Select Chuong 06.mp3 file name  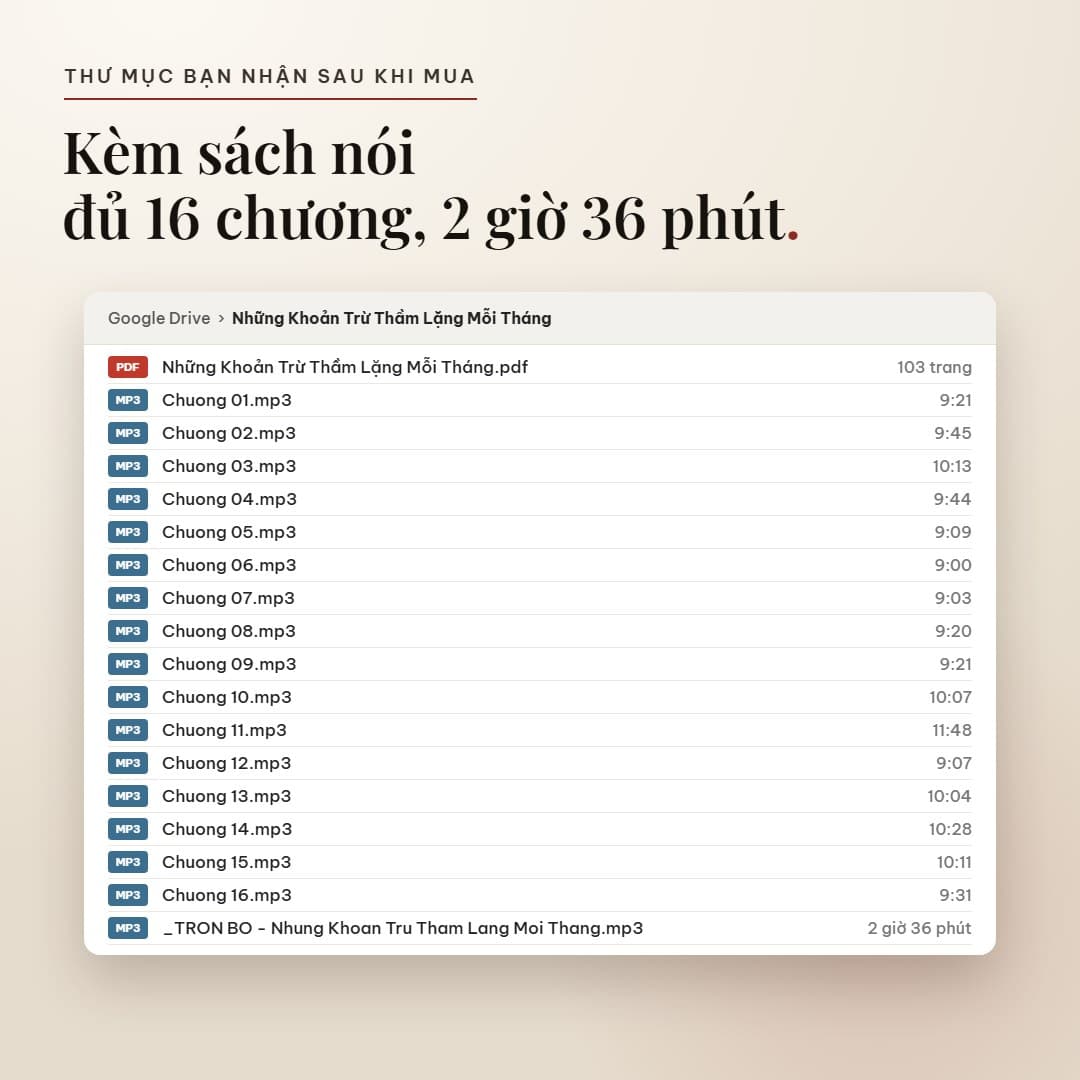[x=229, y=566]
